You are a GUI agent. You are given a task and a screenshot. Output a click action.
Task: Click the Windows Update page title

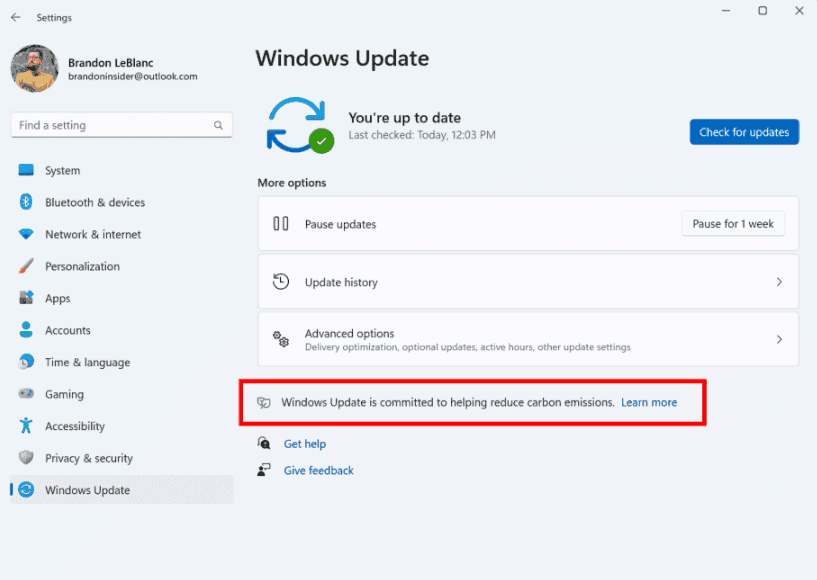coord(342,58)
